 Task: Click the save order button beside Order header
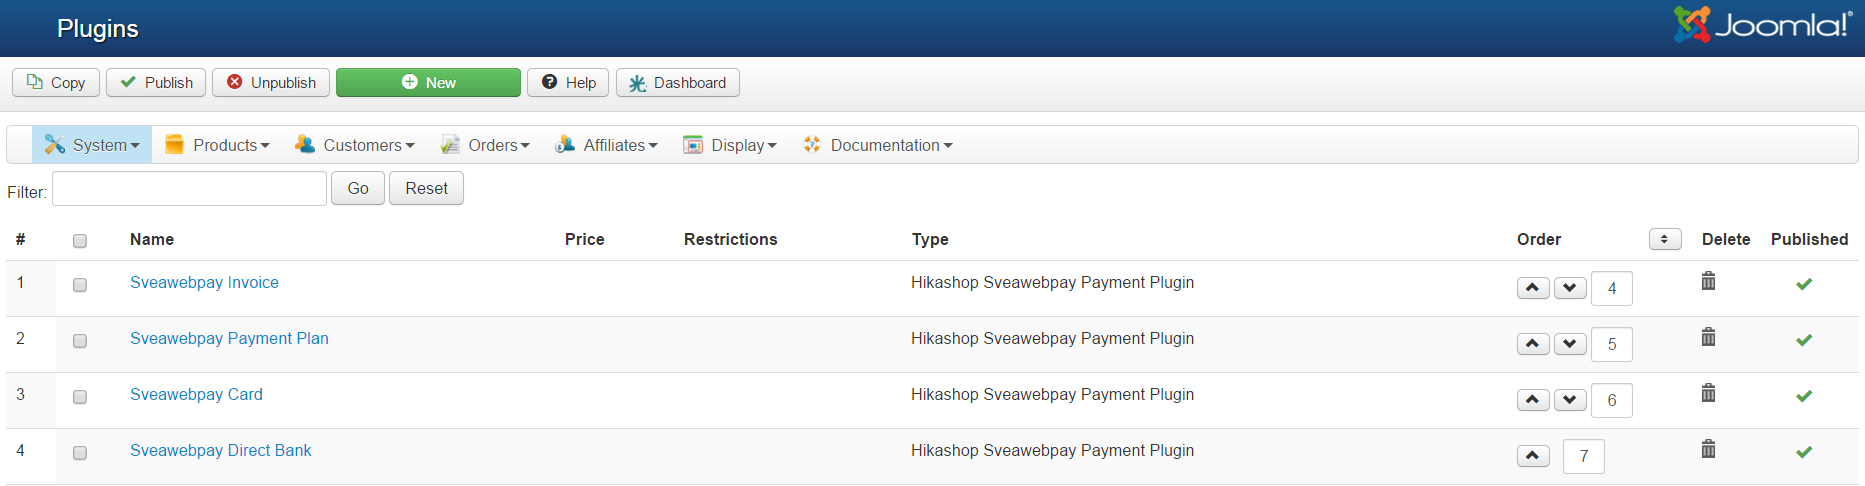tap(1665, 239)
